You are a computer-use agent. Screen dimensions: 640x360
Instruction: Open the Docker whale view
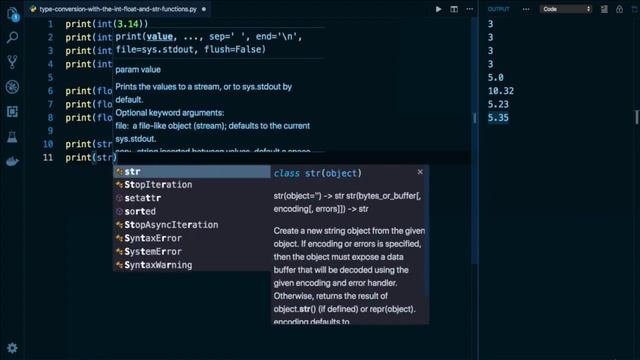[13, 162]
